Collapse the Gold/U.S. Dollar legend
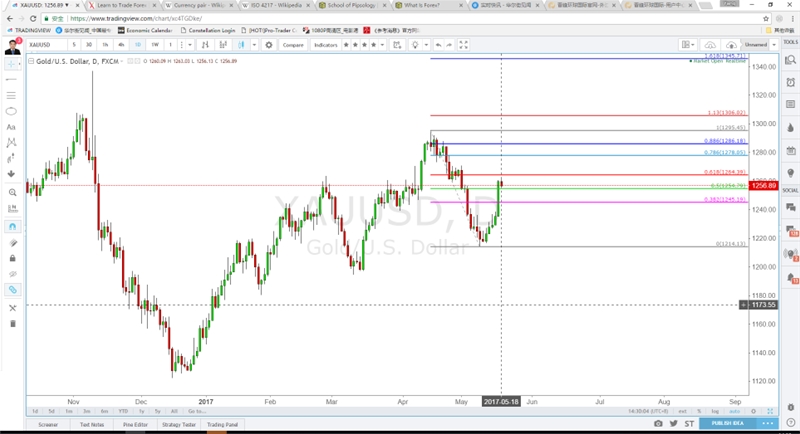This screenshot has width=800, height=434. (x=31, y=61)
